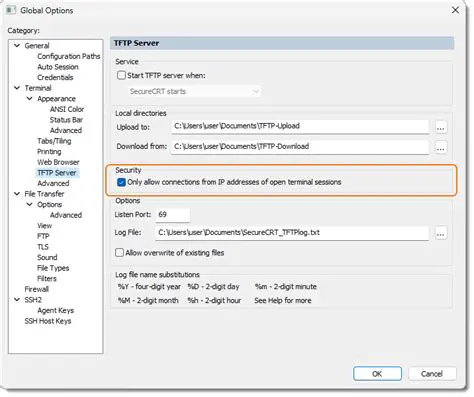474x397 pixels.
Task: Select File Types category
Action: pos(53,268)
